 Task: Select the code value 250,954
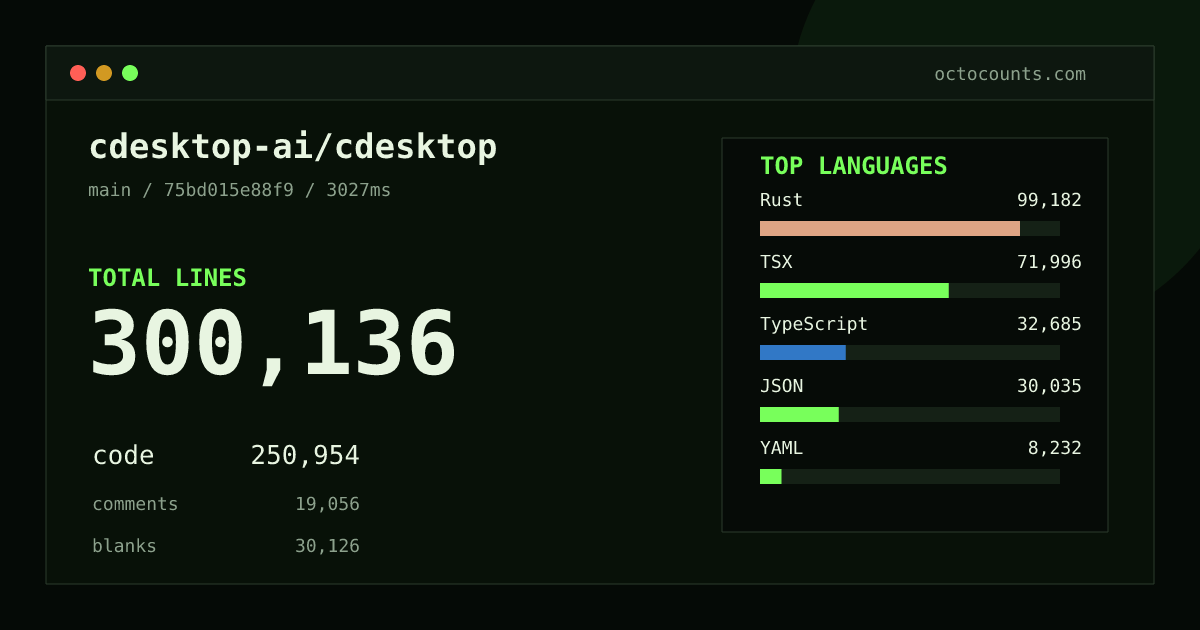click(x=305, y=456)
